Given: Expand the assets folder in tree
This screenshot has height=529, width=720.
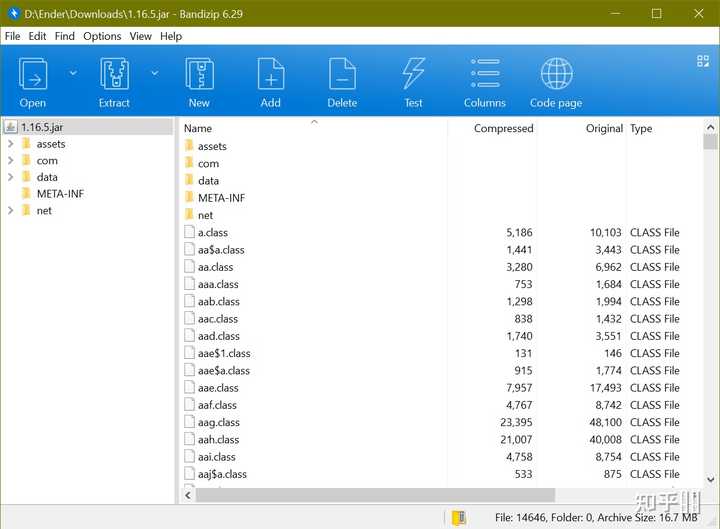Looking at the screenshot, I should (10, 144).
